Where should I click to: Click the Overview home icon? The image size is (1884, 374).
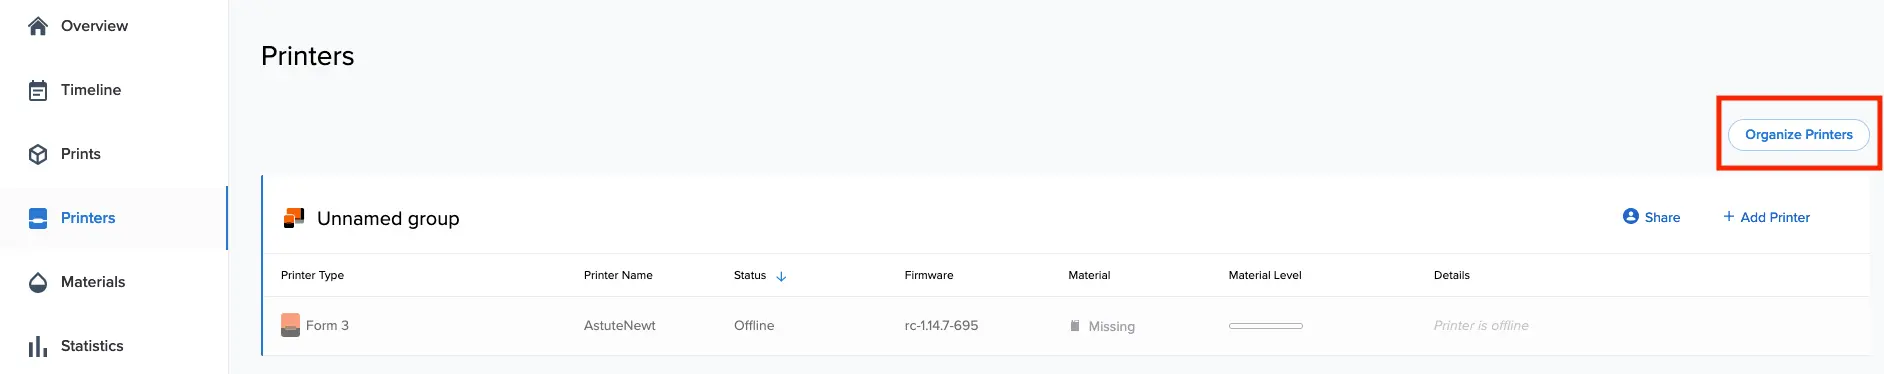[x=38, y=26]
